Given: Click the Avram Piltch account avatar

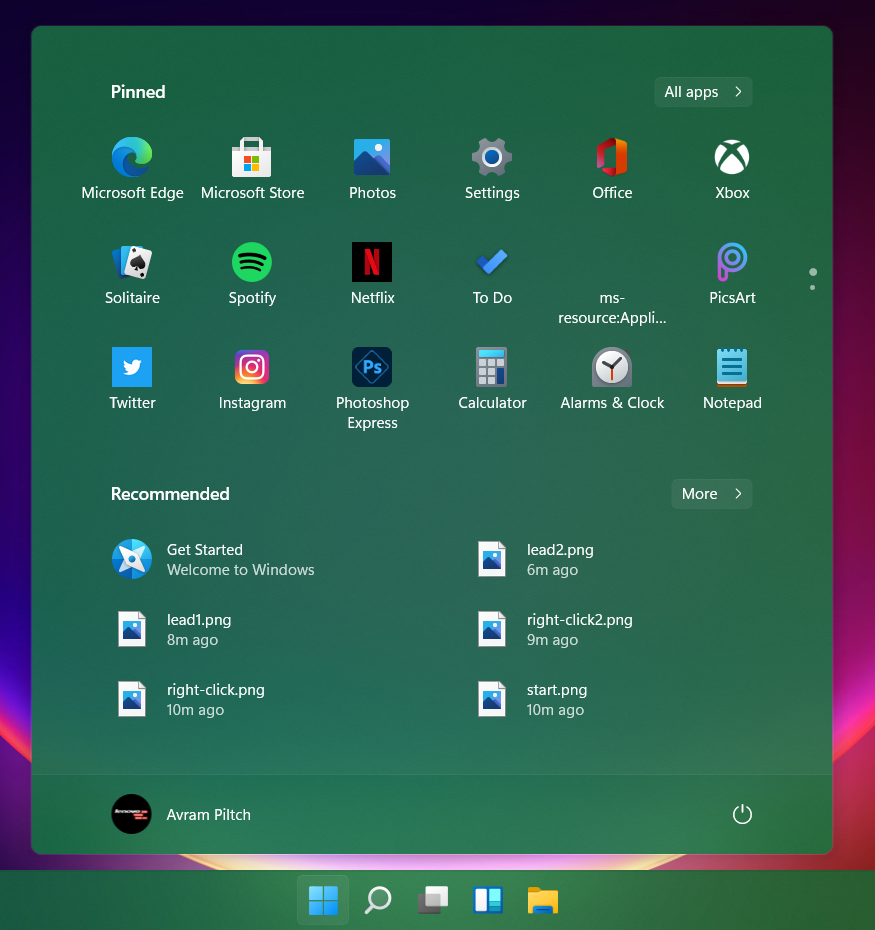Looking at the screenshot, I should 131,814.
